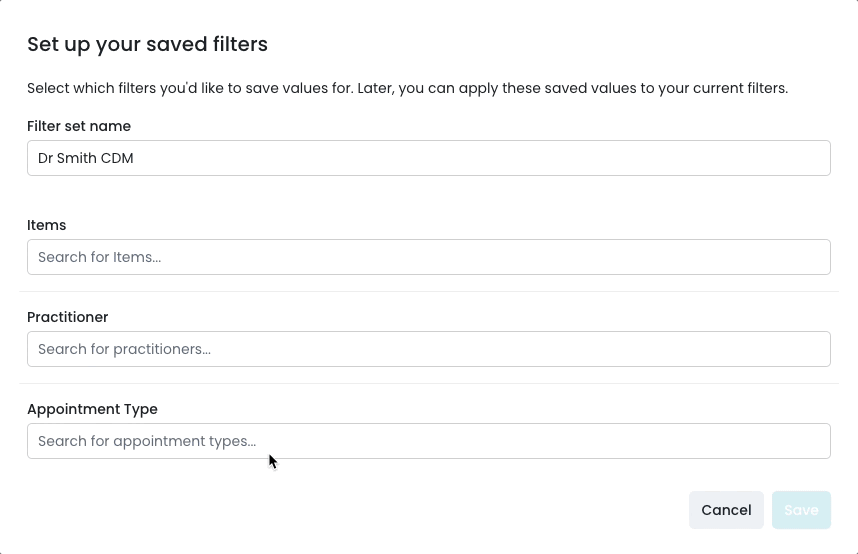Click the right end of the Filter set name box

[x=815, y=158]
